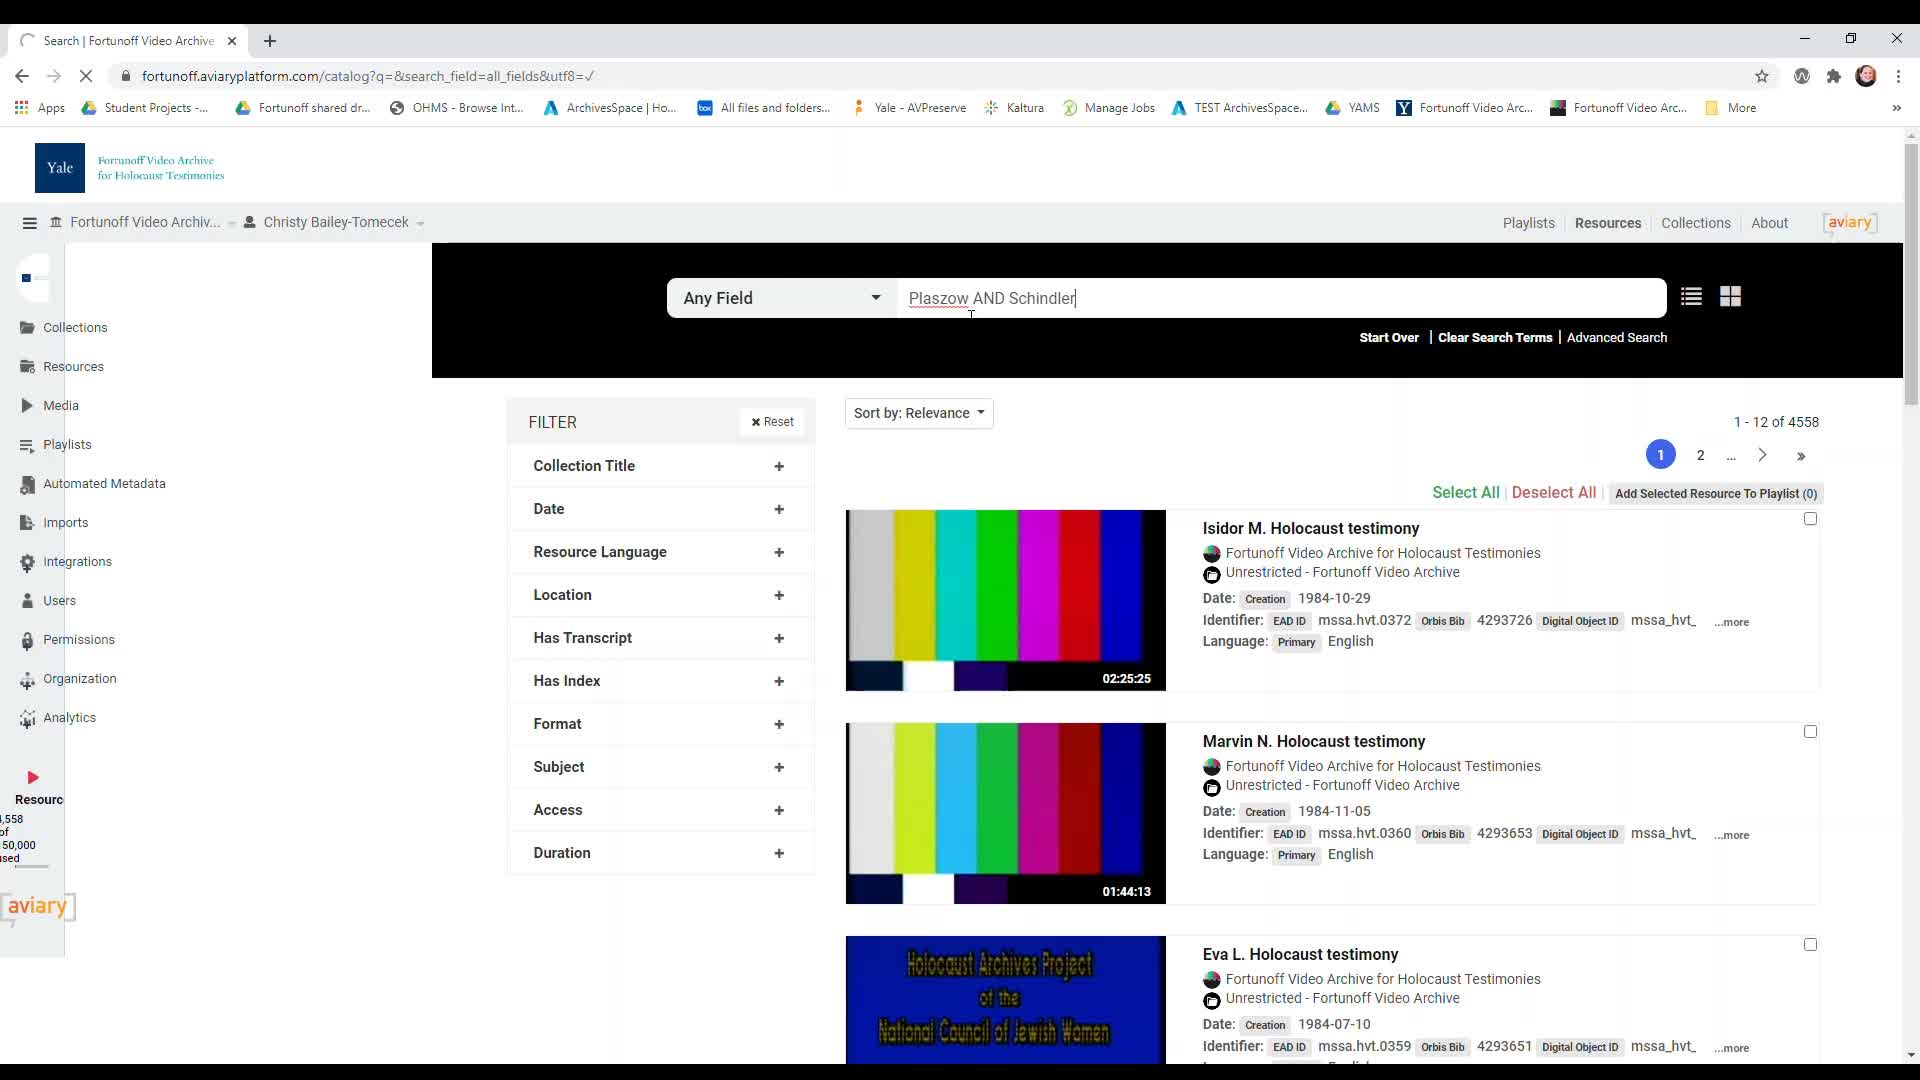Select Eva L. testimony checkbox
This screenshot has height=1080, width=1920.
coord(1810,945)
